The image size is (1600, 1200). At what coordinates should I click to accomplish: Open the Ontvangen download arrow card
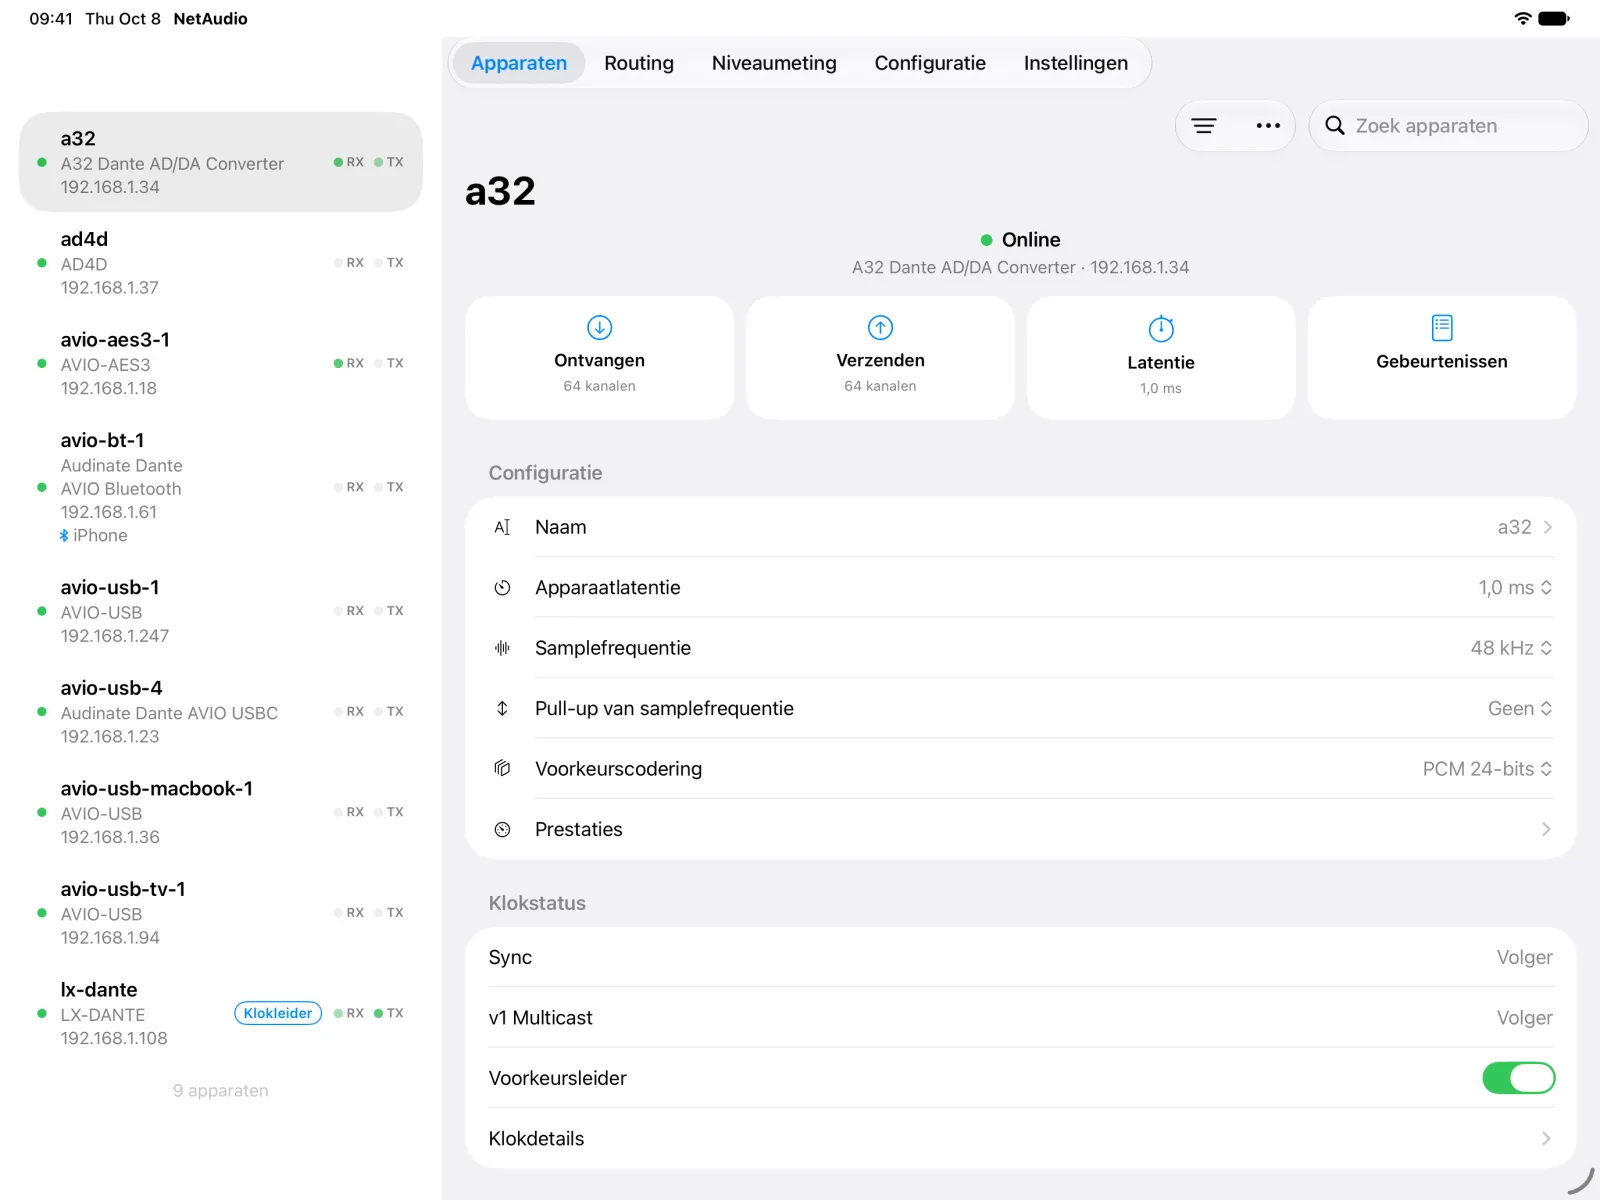pos(599,357)
